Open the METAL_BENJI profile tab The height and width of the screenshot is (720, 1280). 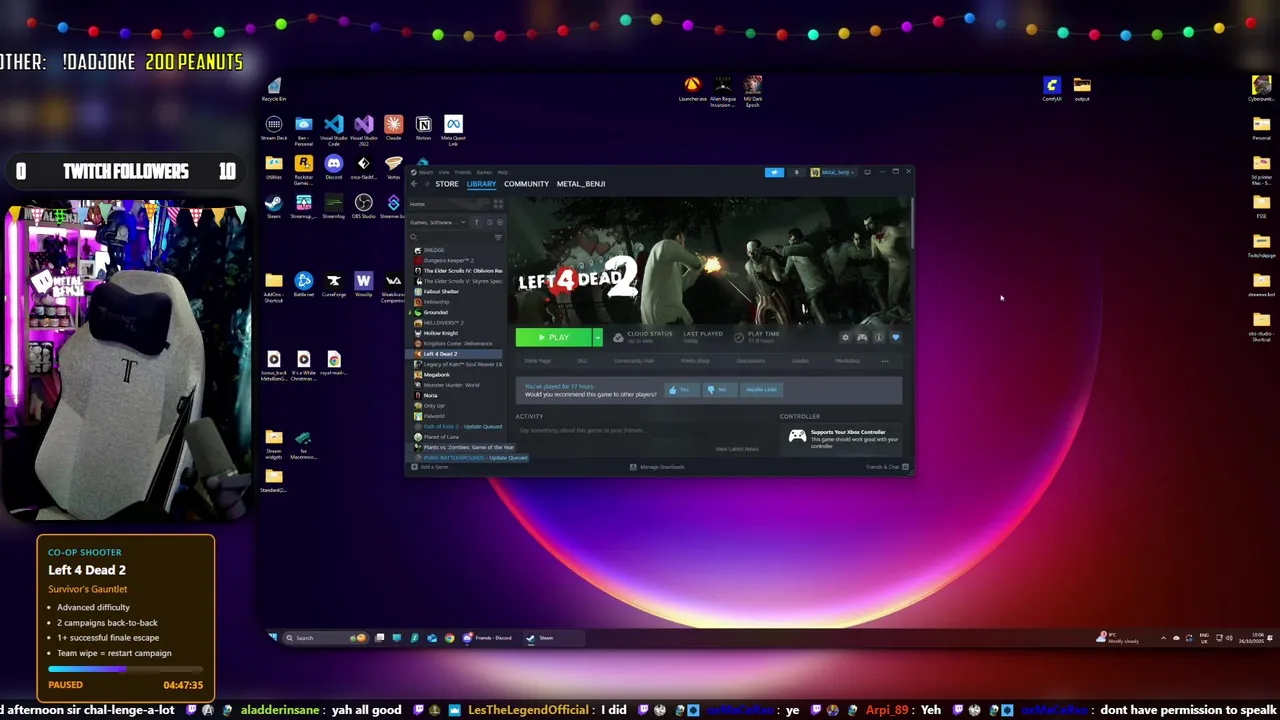point(581,184)
